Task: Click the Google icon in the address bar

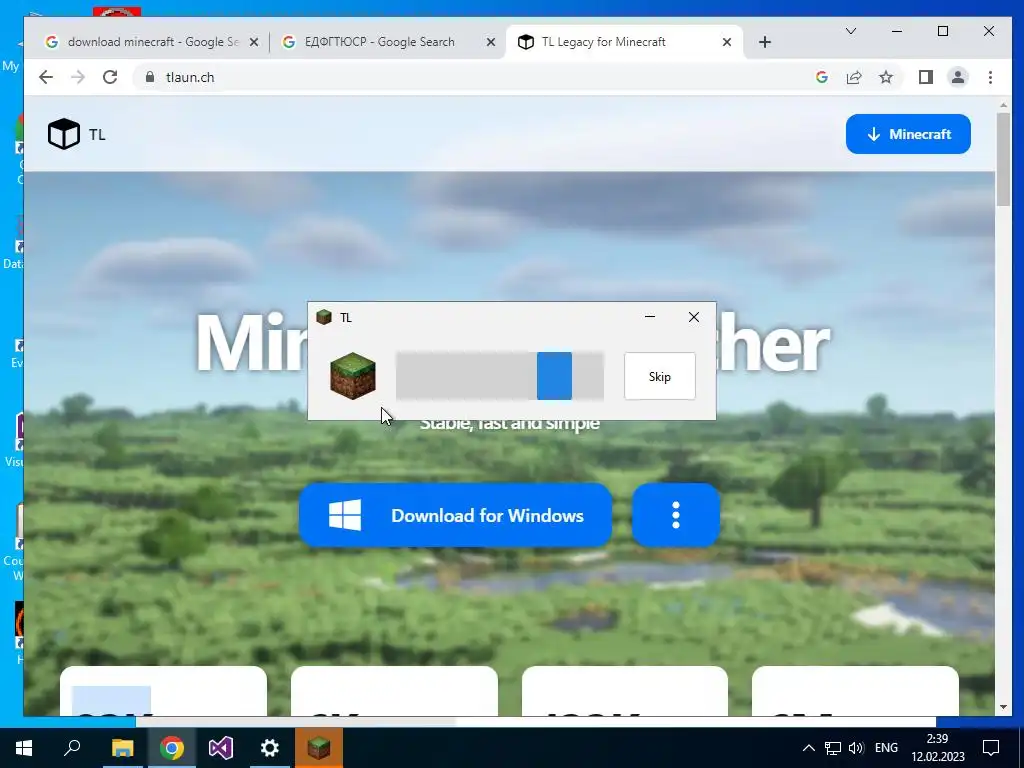Action: (x=822, y=77)
